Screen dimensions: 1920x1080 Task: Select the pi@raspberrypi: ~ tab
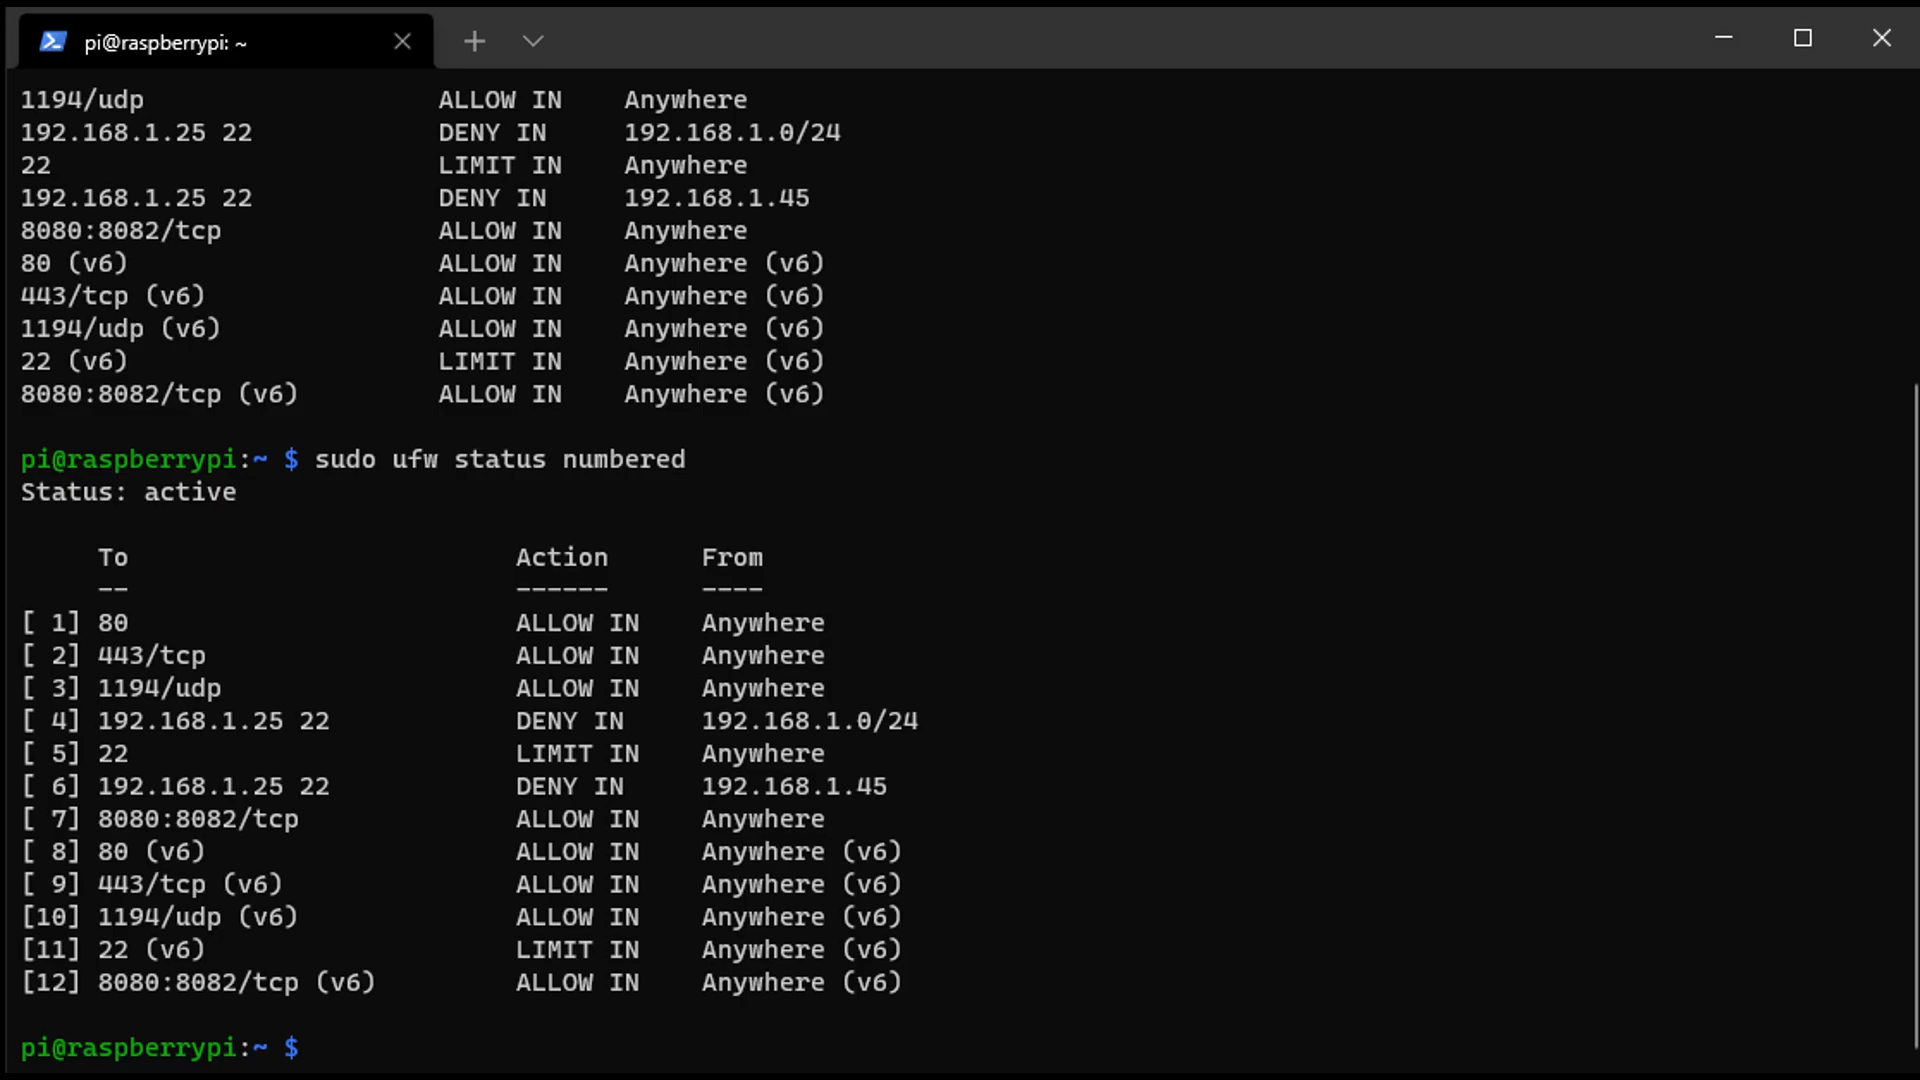coord(165,43)
